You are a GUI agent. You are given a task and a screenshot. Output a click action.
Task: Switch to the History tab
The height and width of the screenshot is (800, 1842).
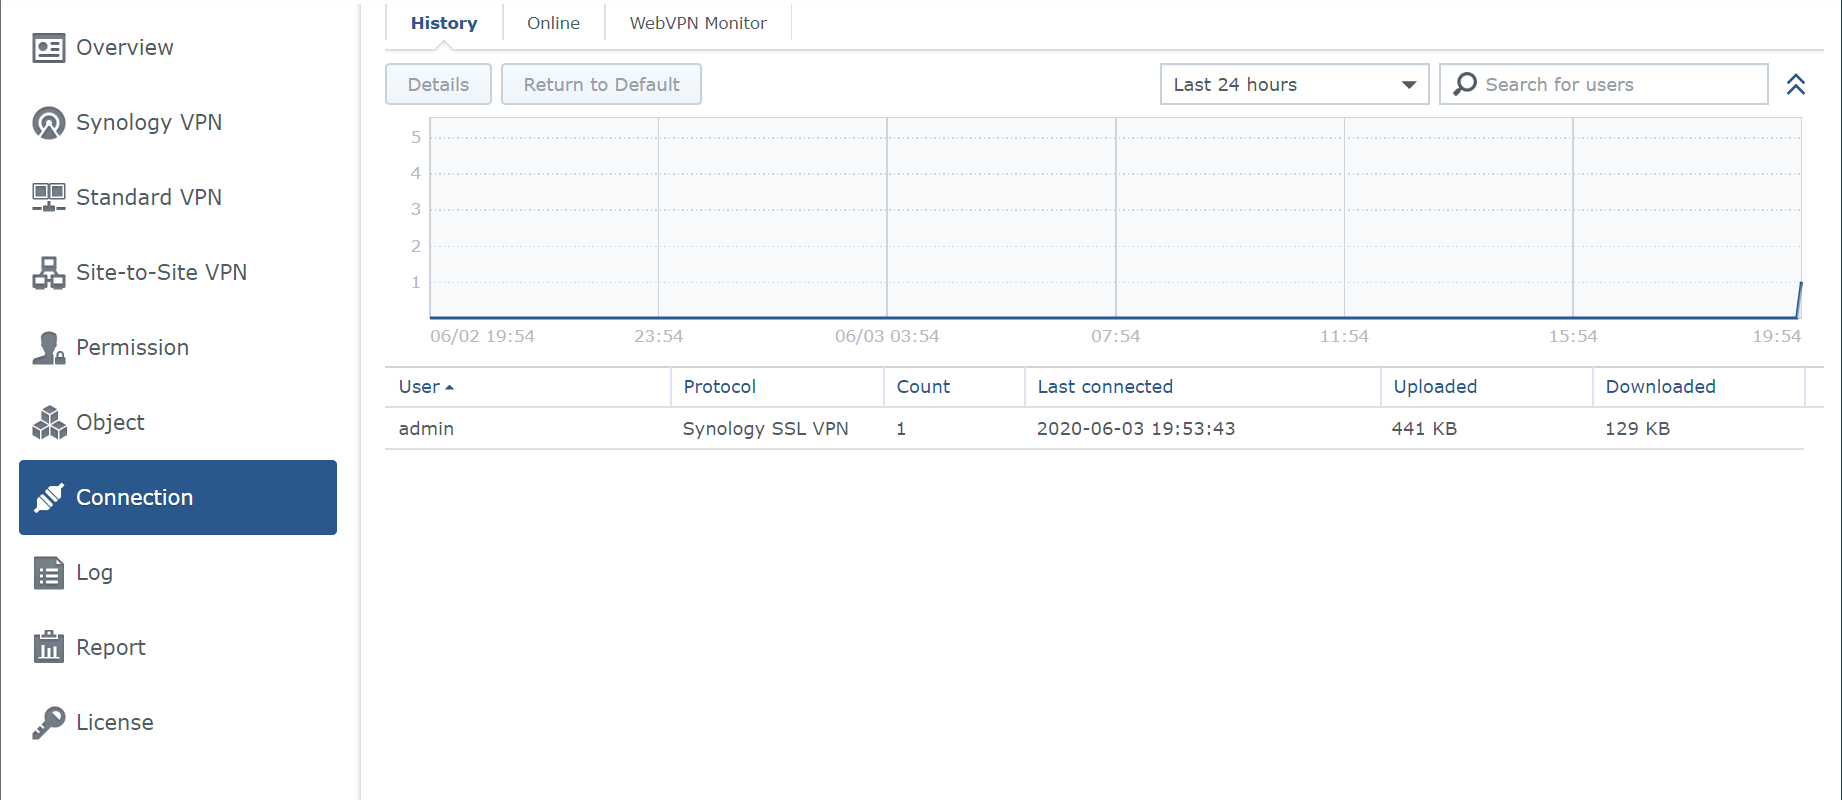click(x=444, y=23)
